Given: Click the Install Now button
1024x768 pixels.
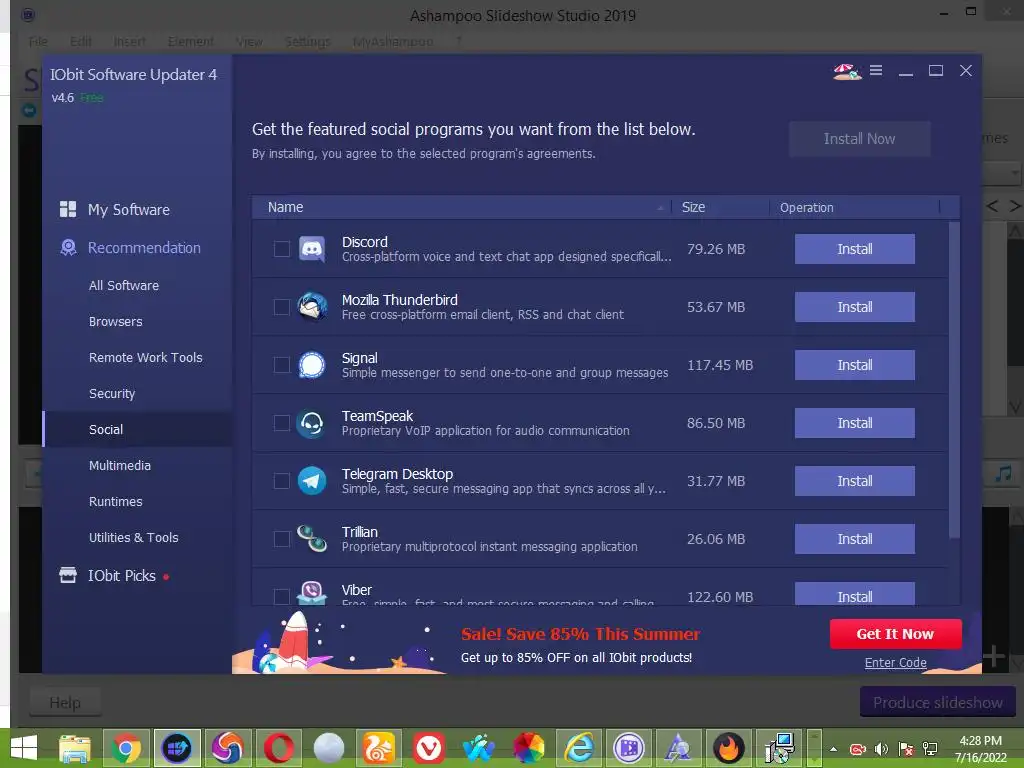Looking at the screenshot, I should click(859, 138).
